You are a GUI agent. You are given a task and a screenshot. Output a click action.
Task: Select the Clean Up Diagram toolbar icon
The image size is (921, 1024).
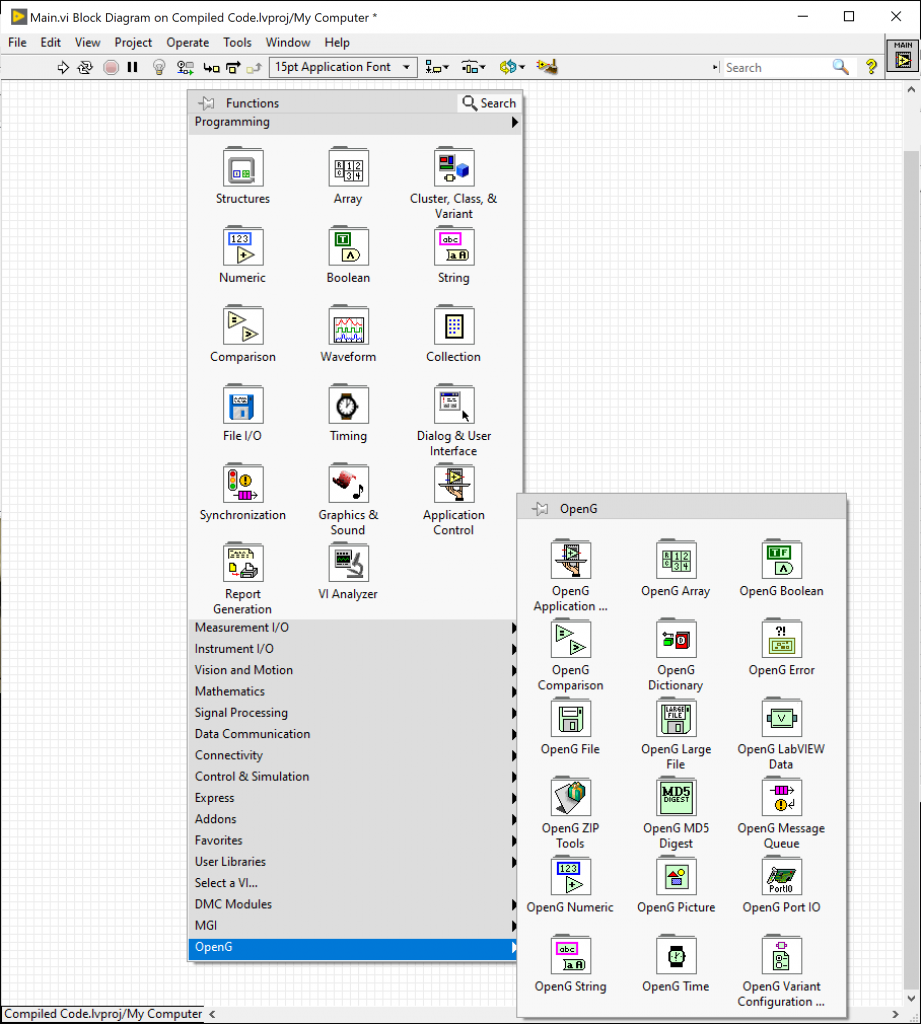[x=546, y=67]
